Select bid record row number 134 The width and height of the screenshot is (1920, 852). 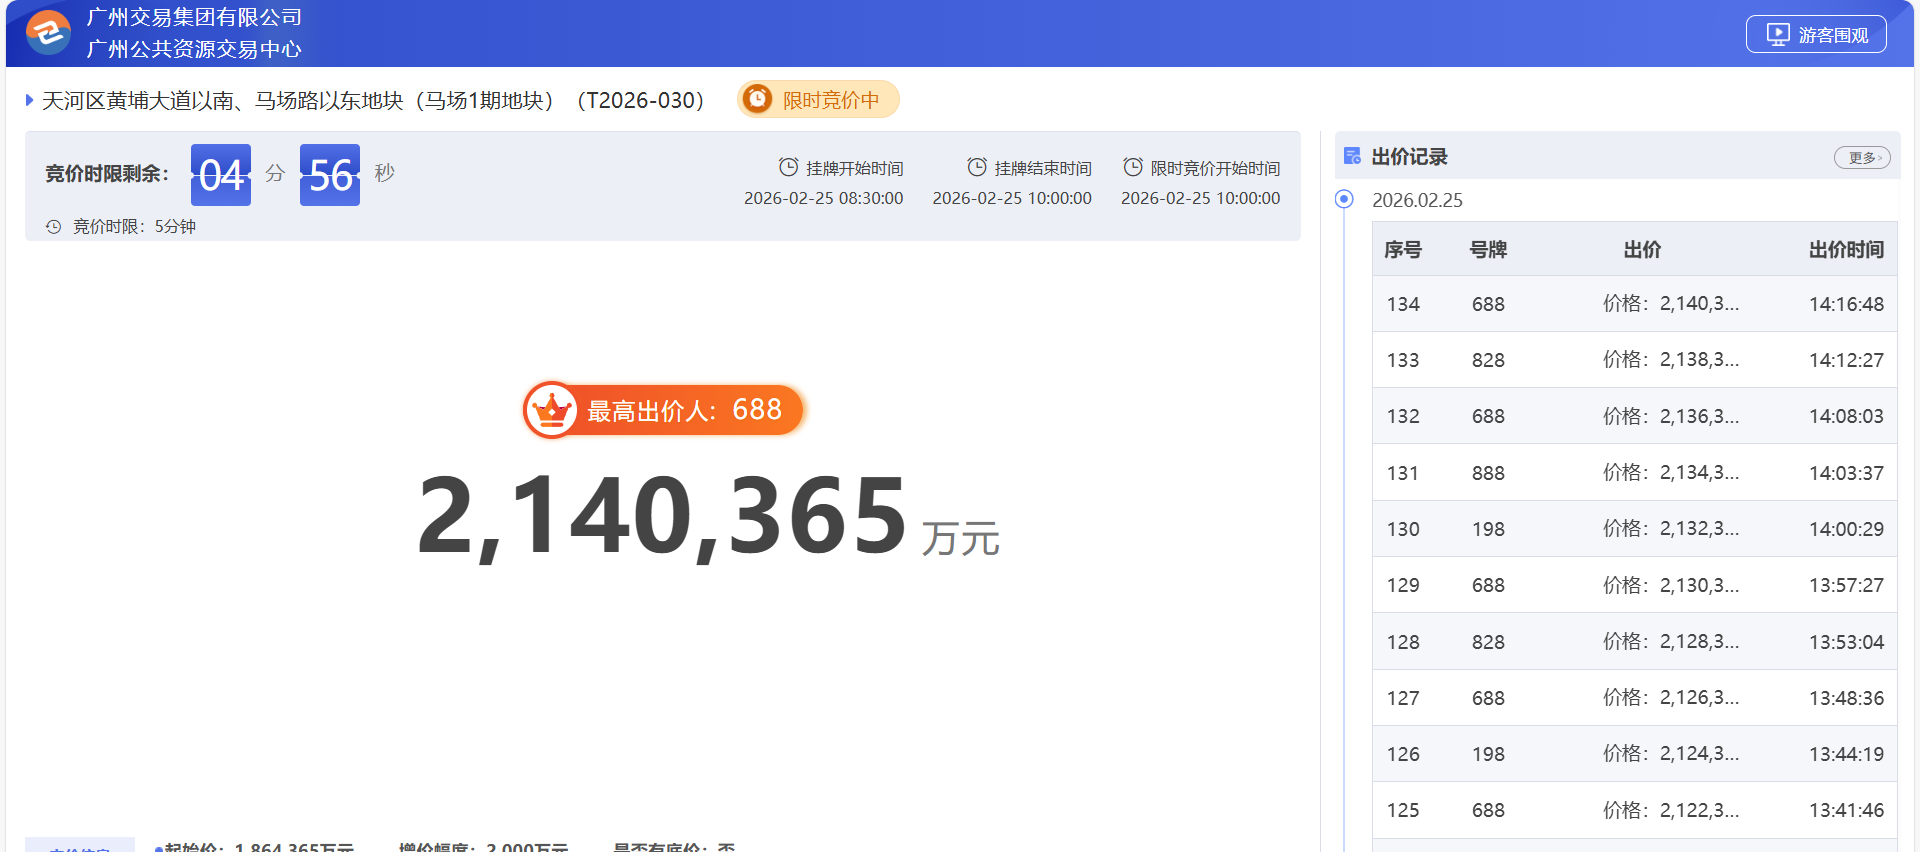(x=1403, y=304)
